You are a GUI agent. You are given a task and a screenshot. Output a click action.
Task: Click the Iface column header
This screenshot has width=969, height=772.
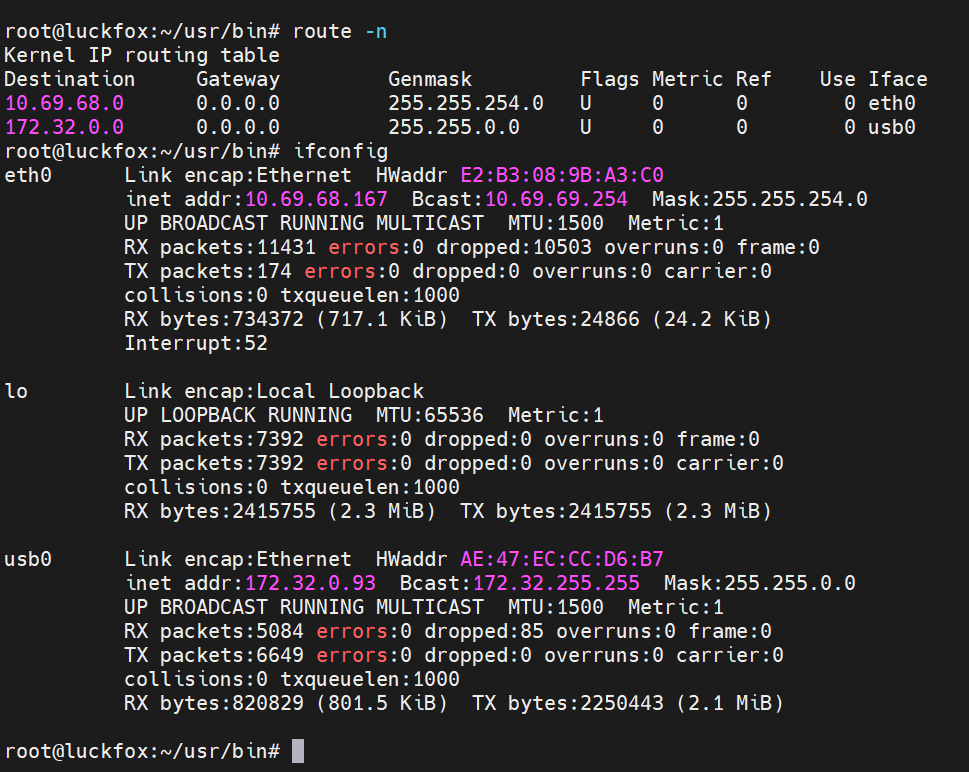point(898,79)
